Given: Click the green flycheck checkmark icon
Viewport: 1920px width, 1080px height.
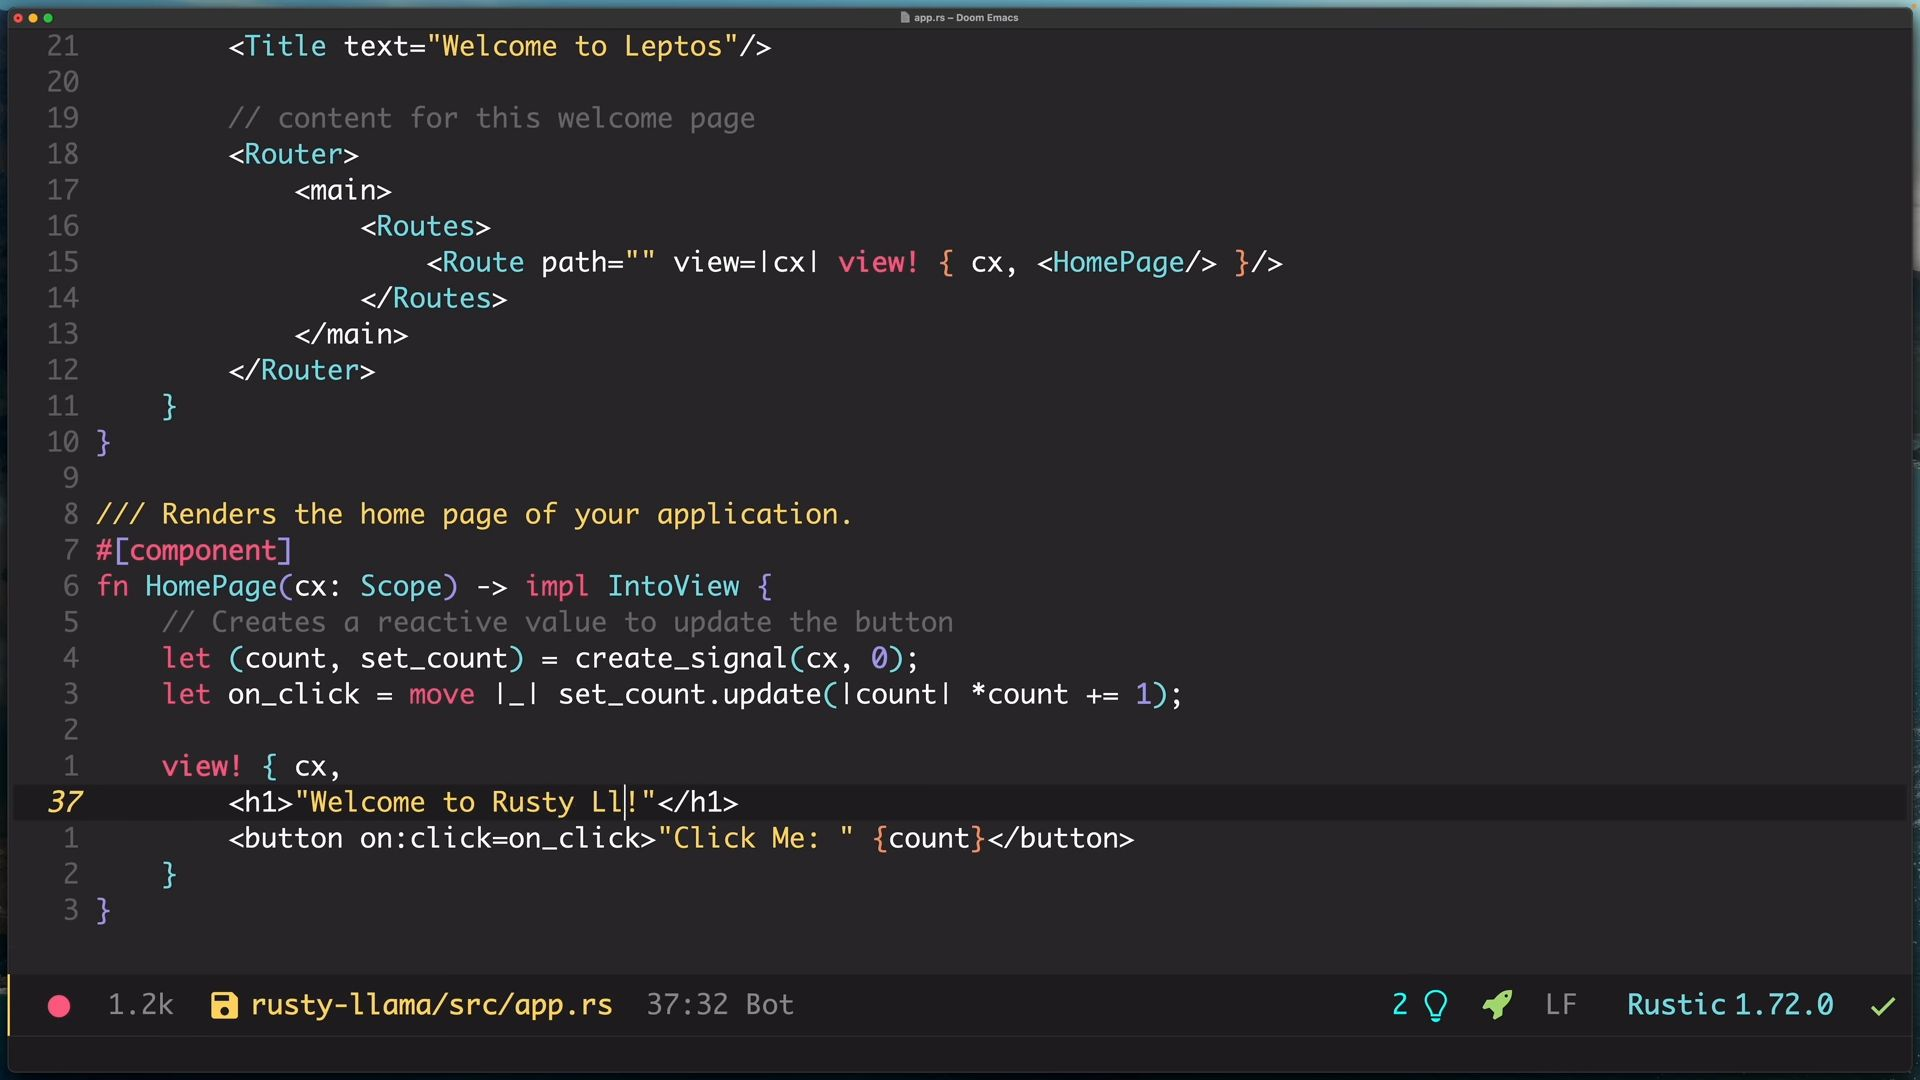Looking at the screenshot, I should click(x=1883, y=1006).
